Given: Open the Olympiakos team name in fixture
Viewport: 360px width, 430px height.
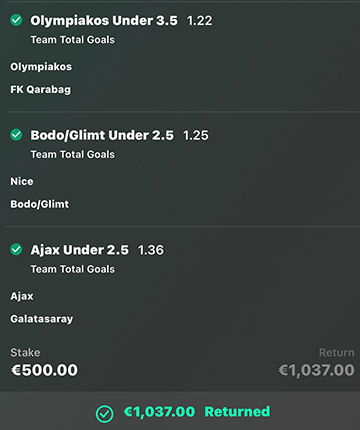Looking at the screenshot, I should tap(41, 67).
